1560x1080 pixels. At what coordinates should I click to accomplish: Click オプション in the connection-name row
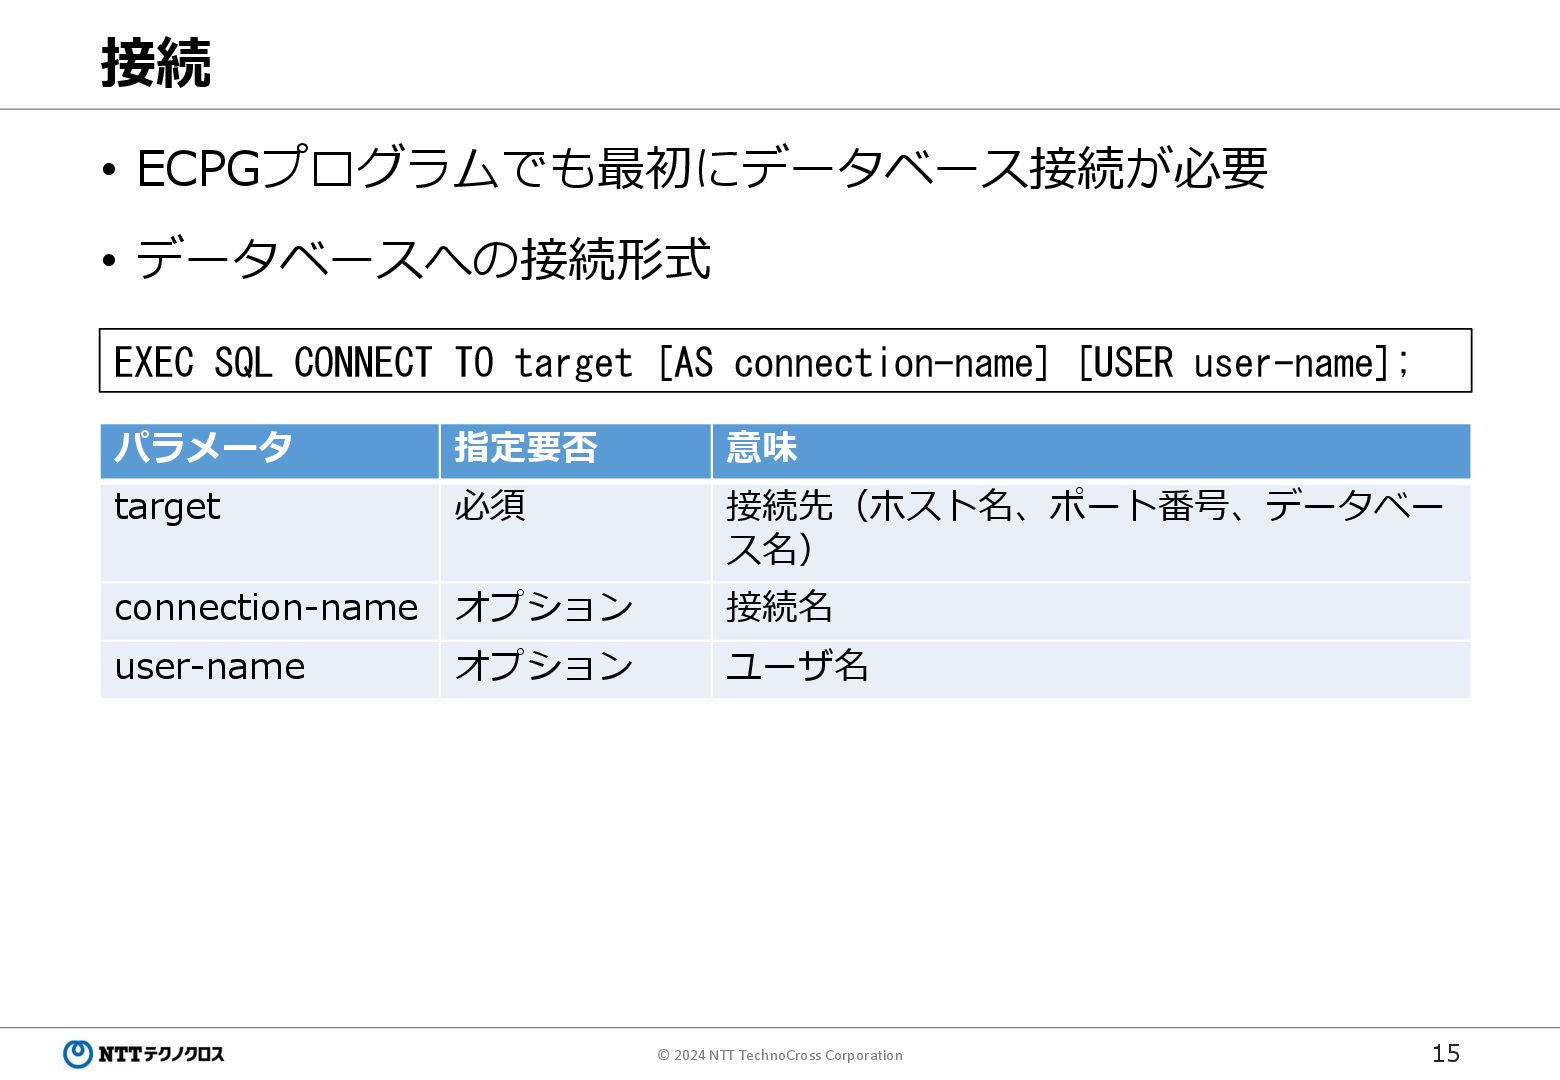coord(576,611)
